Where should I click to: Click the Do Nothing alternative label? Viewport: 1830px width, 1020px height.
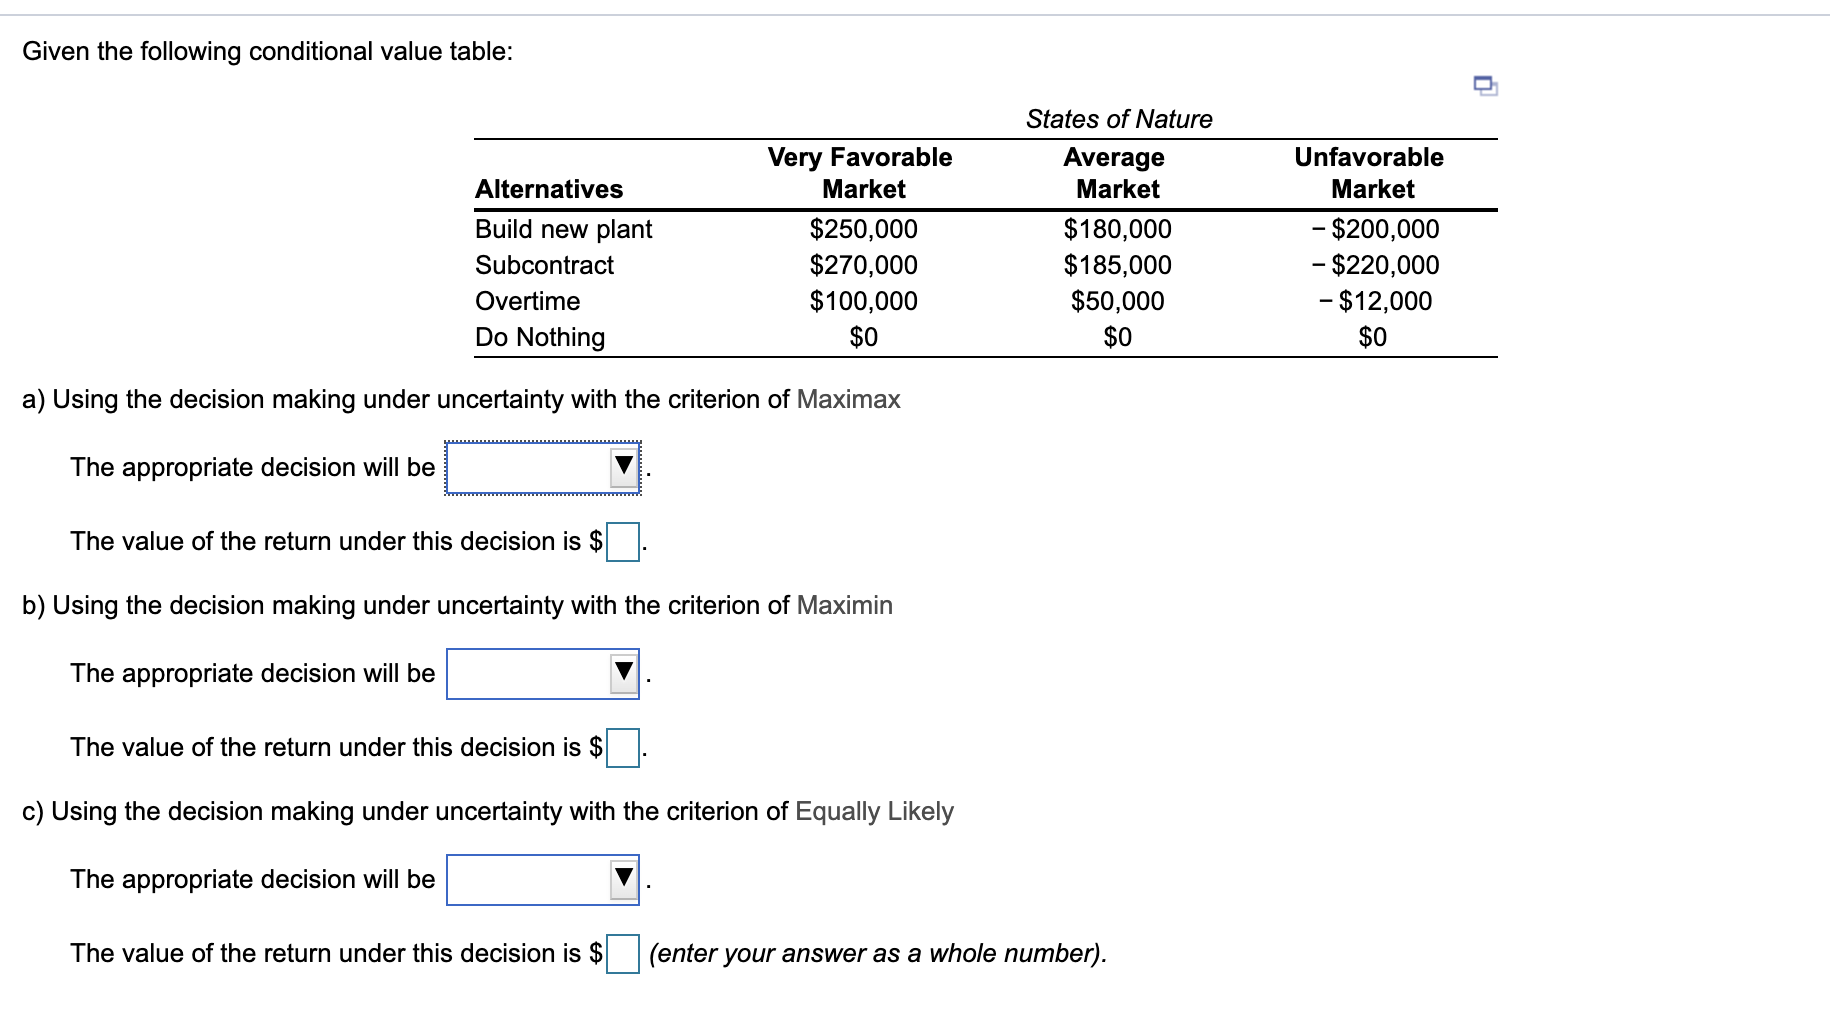539,337
